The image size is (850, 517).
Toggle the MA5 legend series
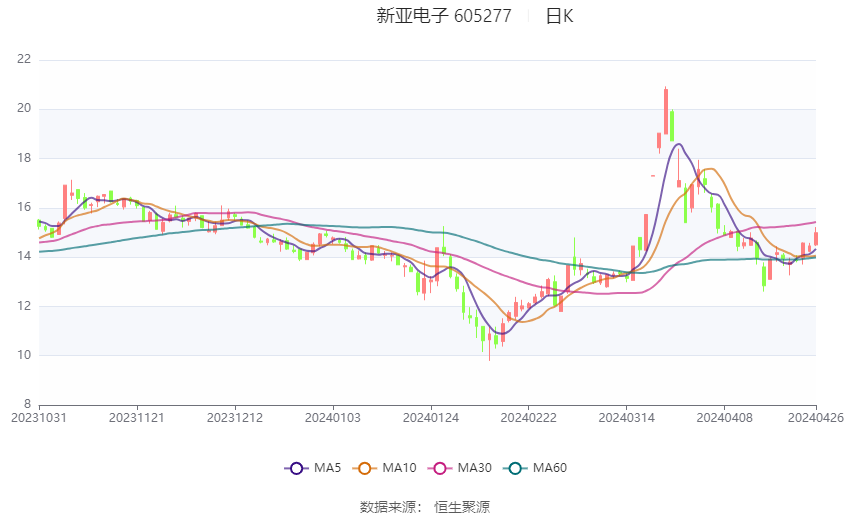click(313, 468)
